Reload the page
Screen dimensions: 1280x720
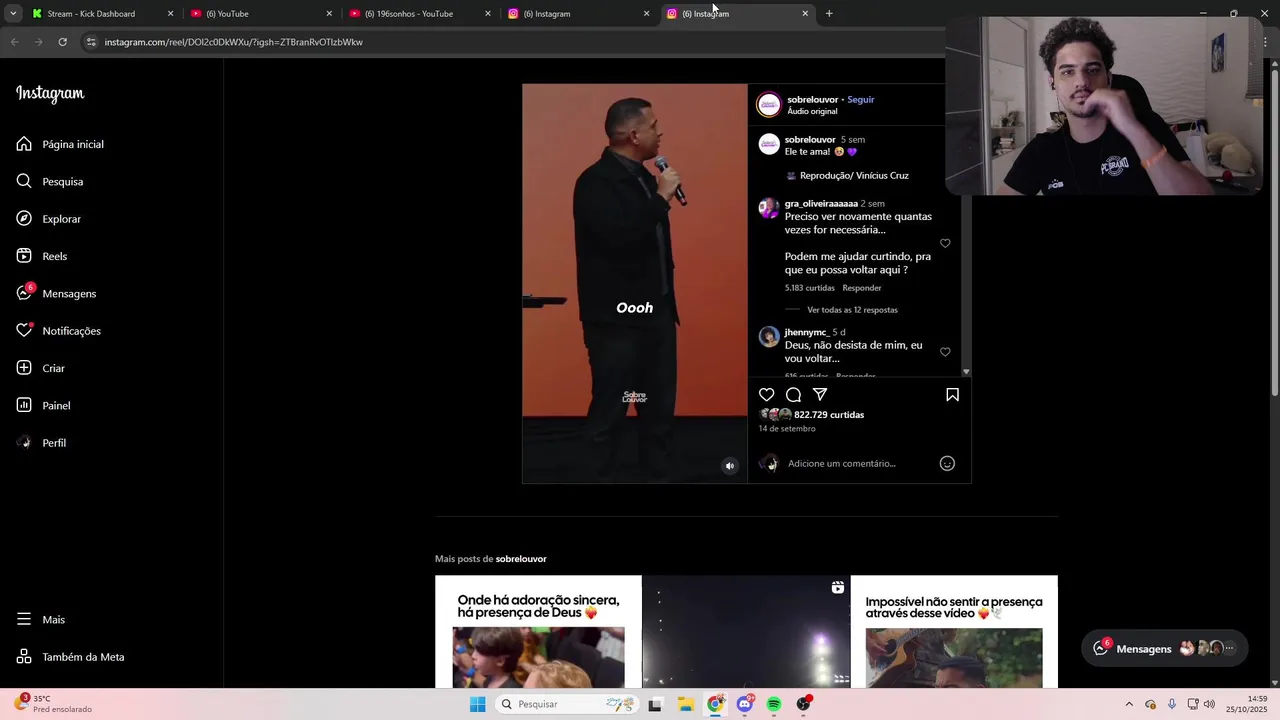click(x=62, y=42)
